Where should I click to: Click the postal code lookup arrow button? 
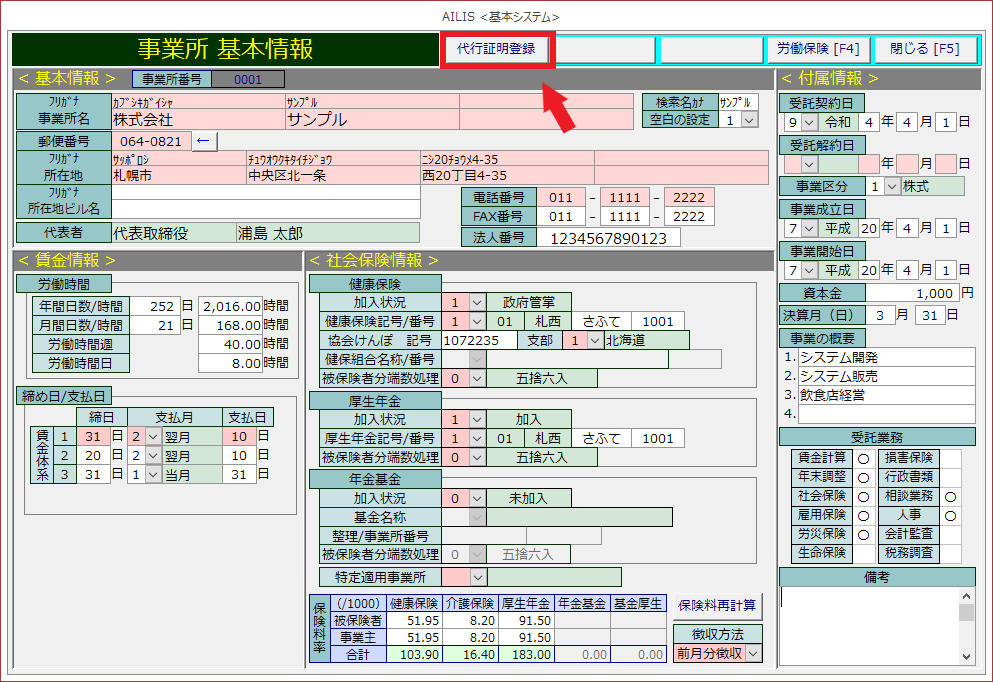click(203, 141)
